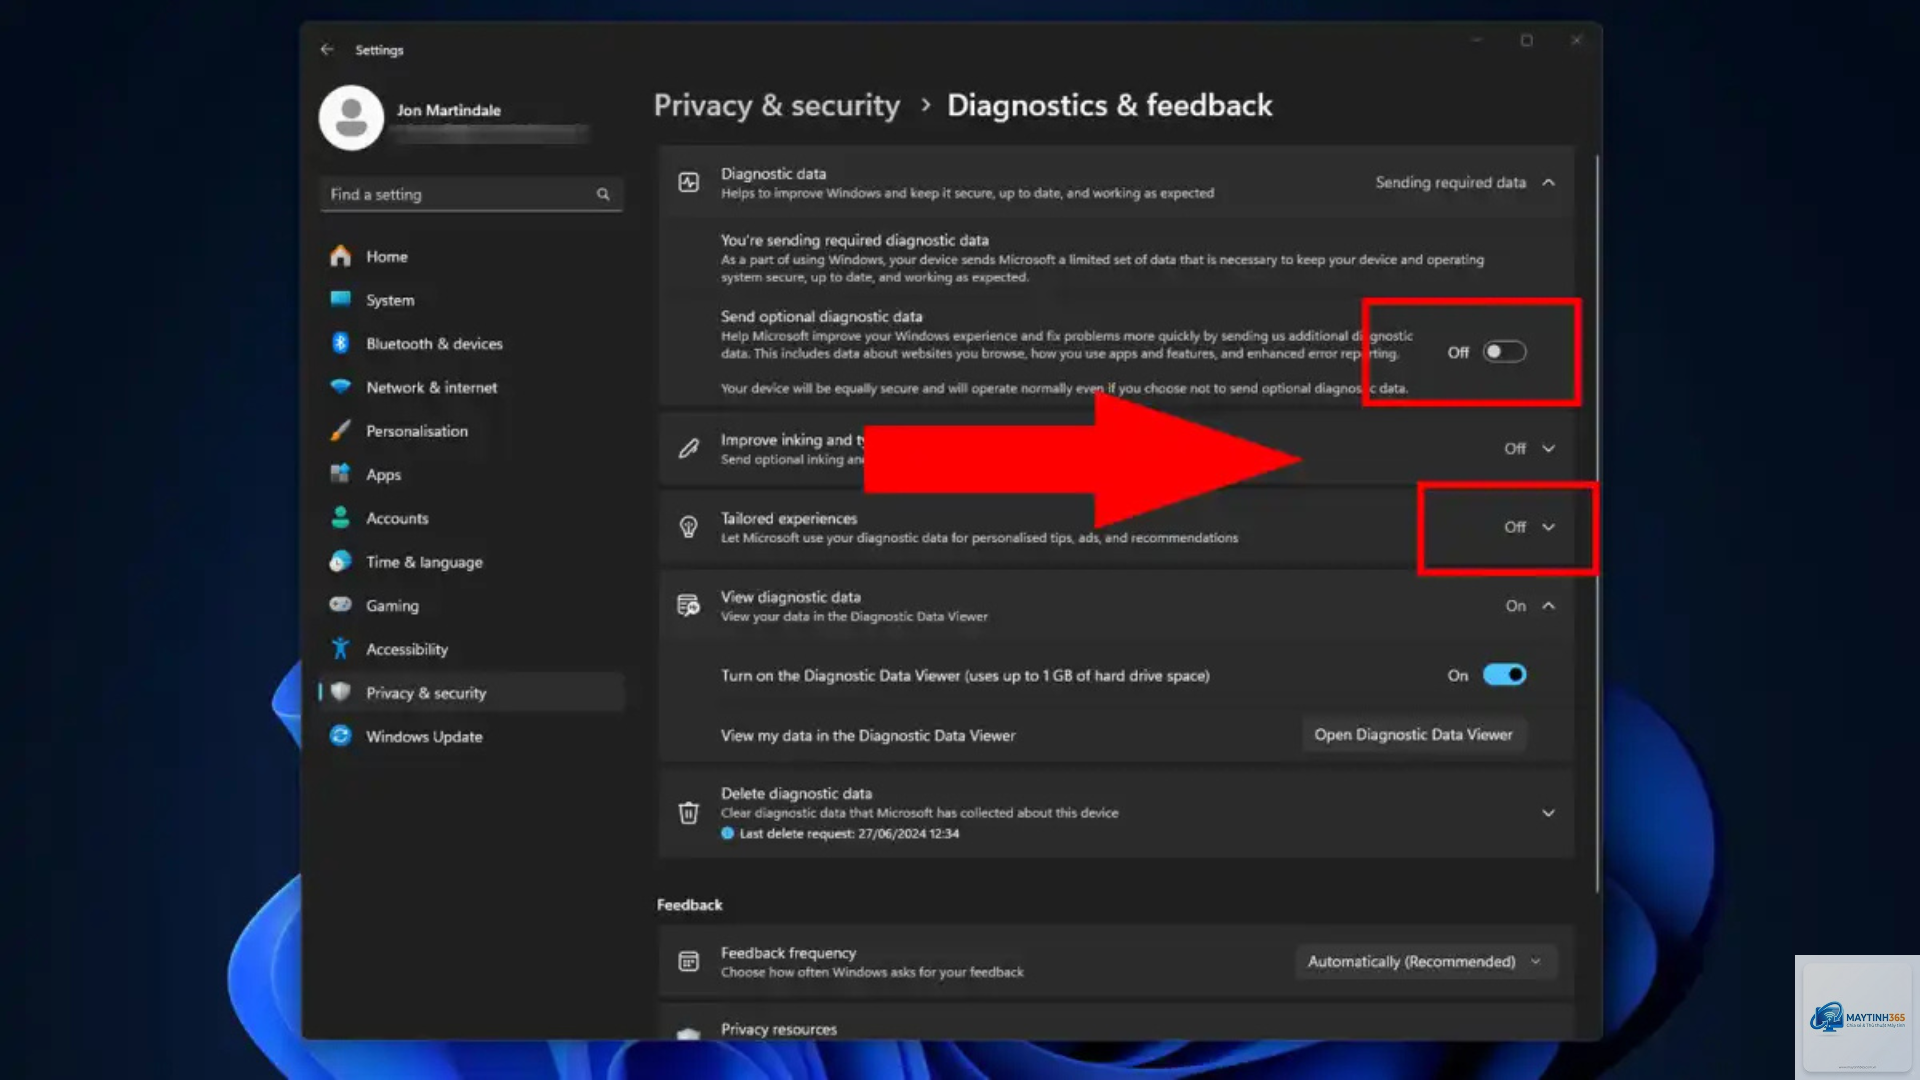Click 'View my data in the Diagnostic Data Viewer'
Image resolution: width=1920 pixels, height=1080 pixels.
tap(868, 735)
